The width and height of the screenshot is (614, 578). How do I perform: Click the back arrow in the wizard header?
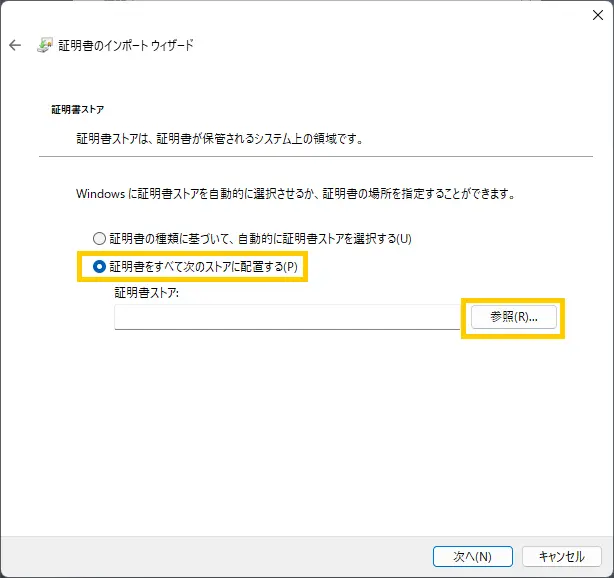(x=15, y=46)
